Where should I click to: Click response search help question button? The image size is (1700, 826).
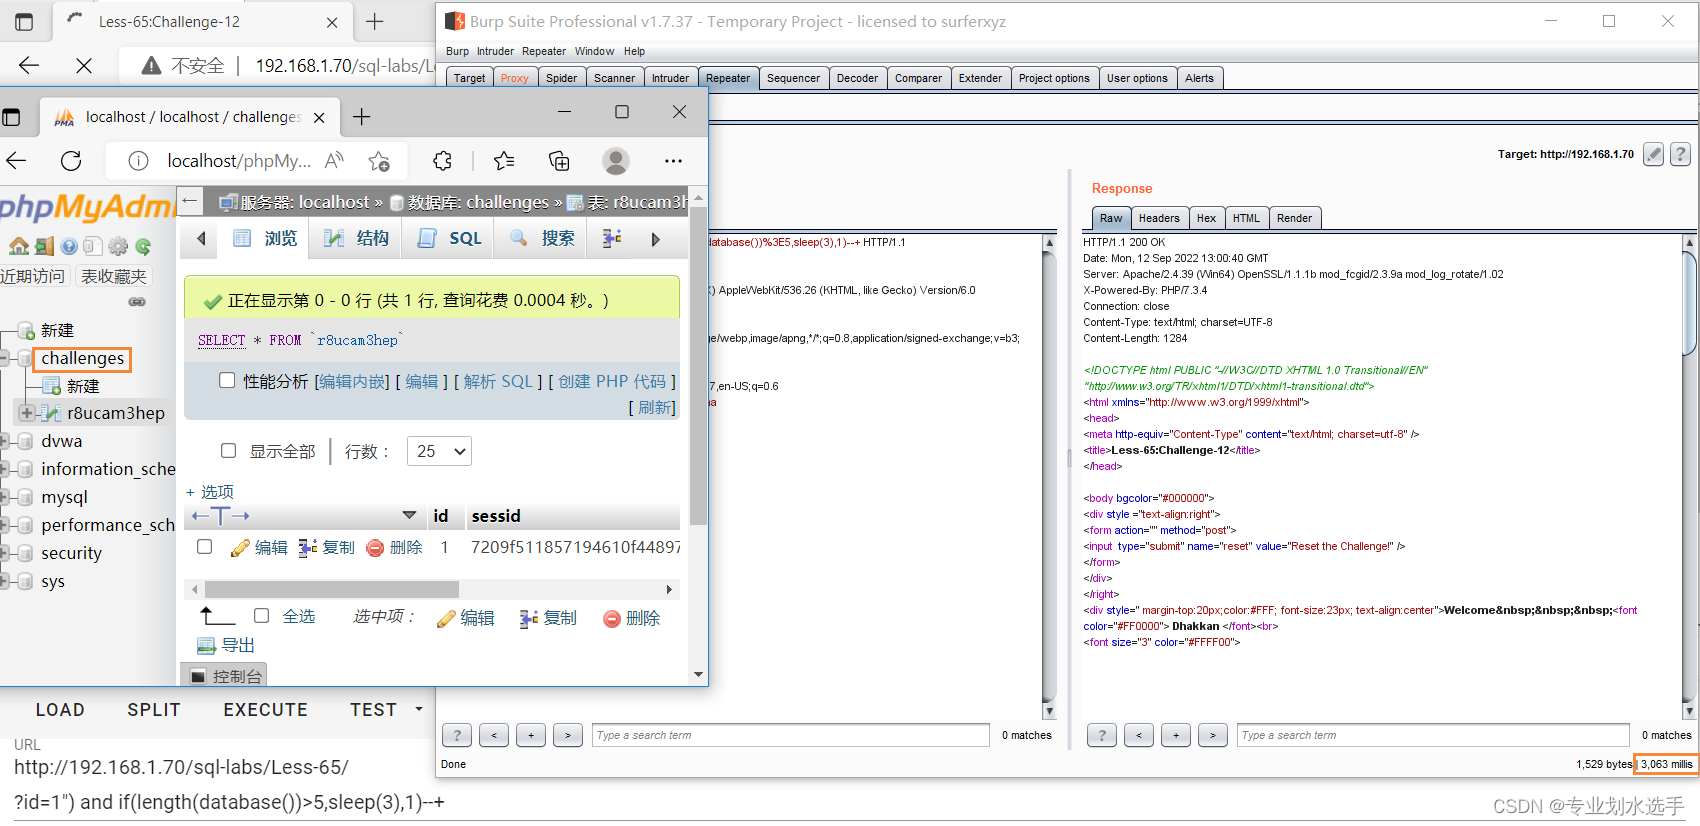point(1102,735)
